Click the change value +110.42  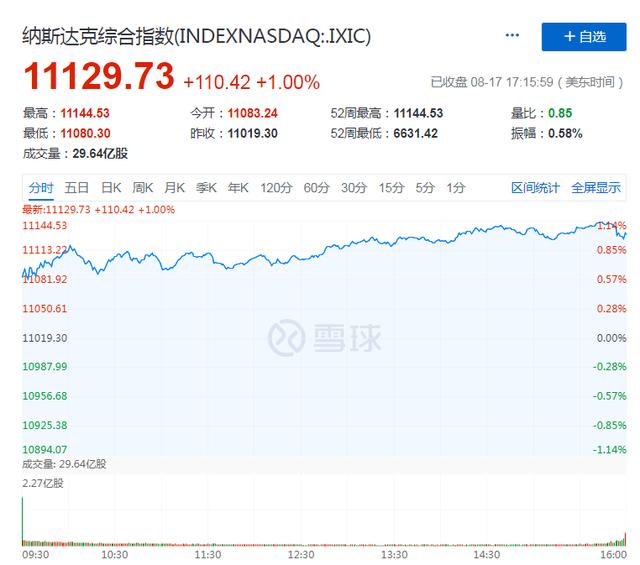pyautogui.click(x=217, y=82)
